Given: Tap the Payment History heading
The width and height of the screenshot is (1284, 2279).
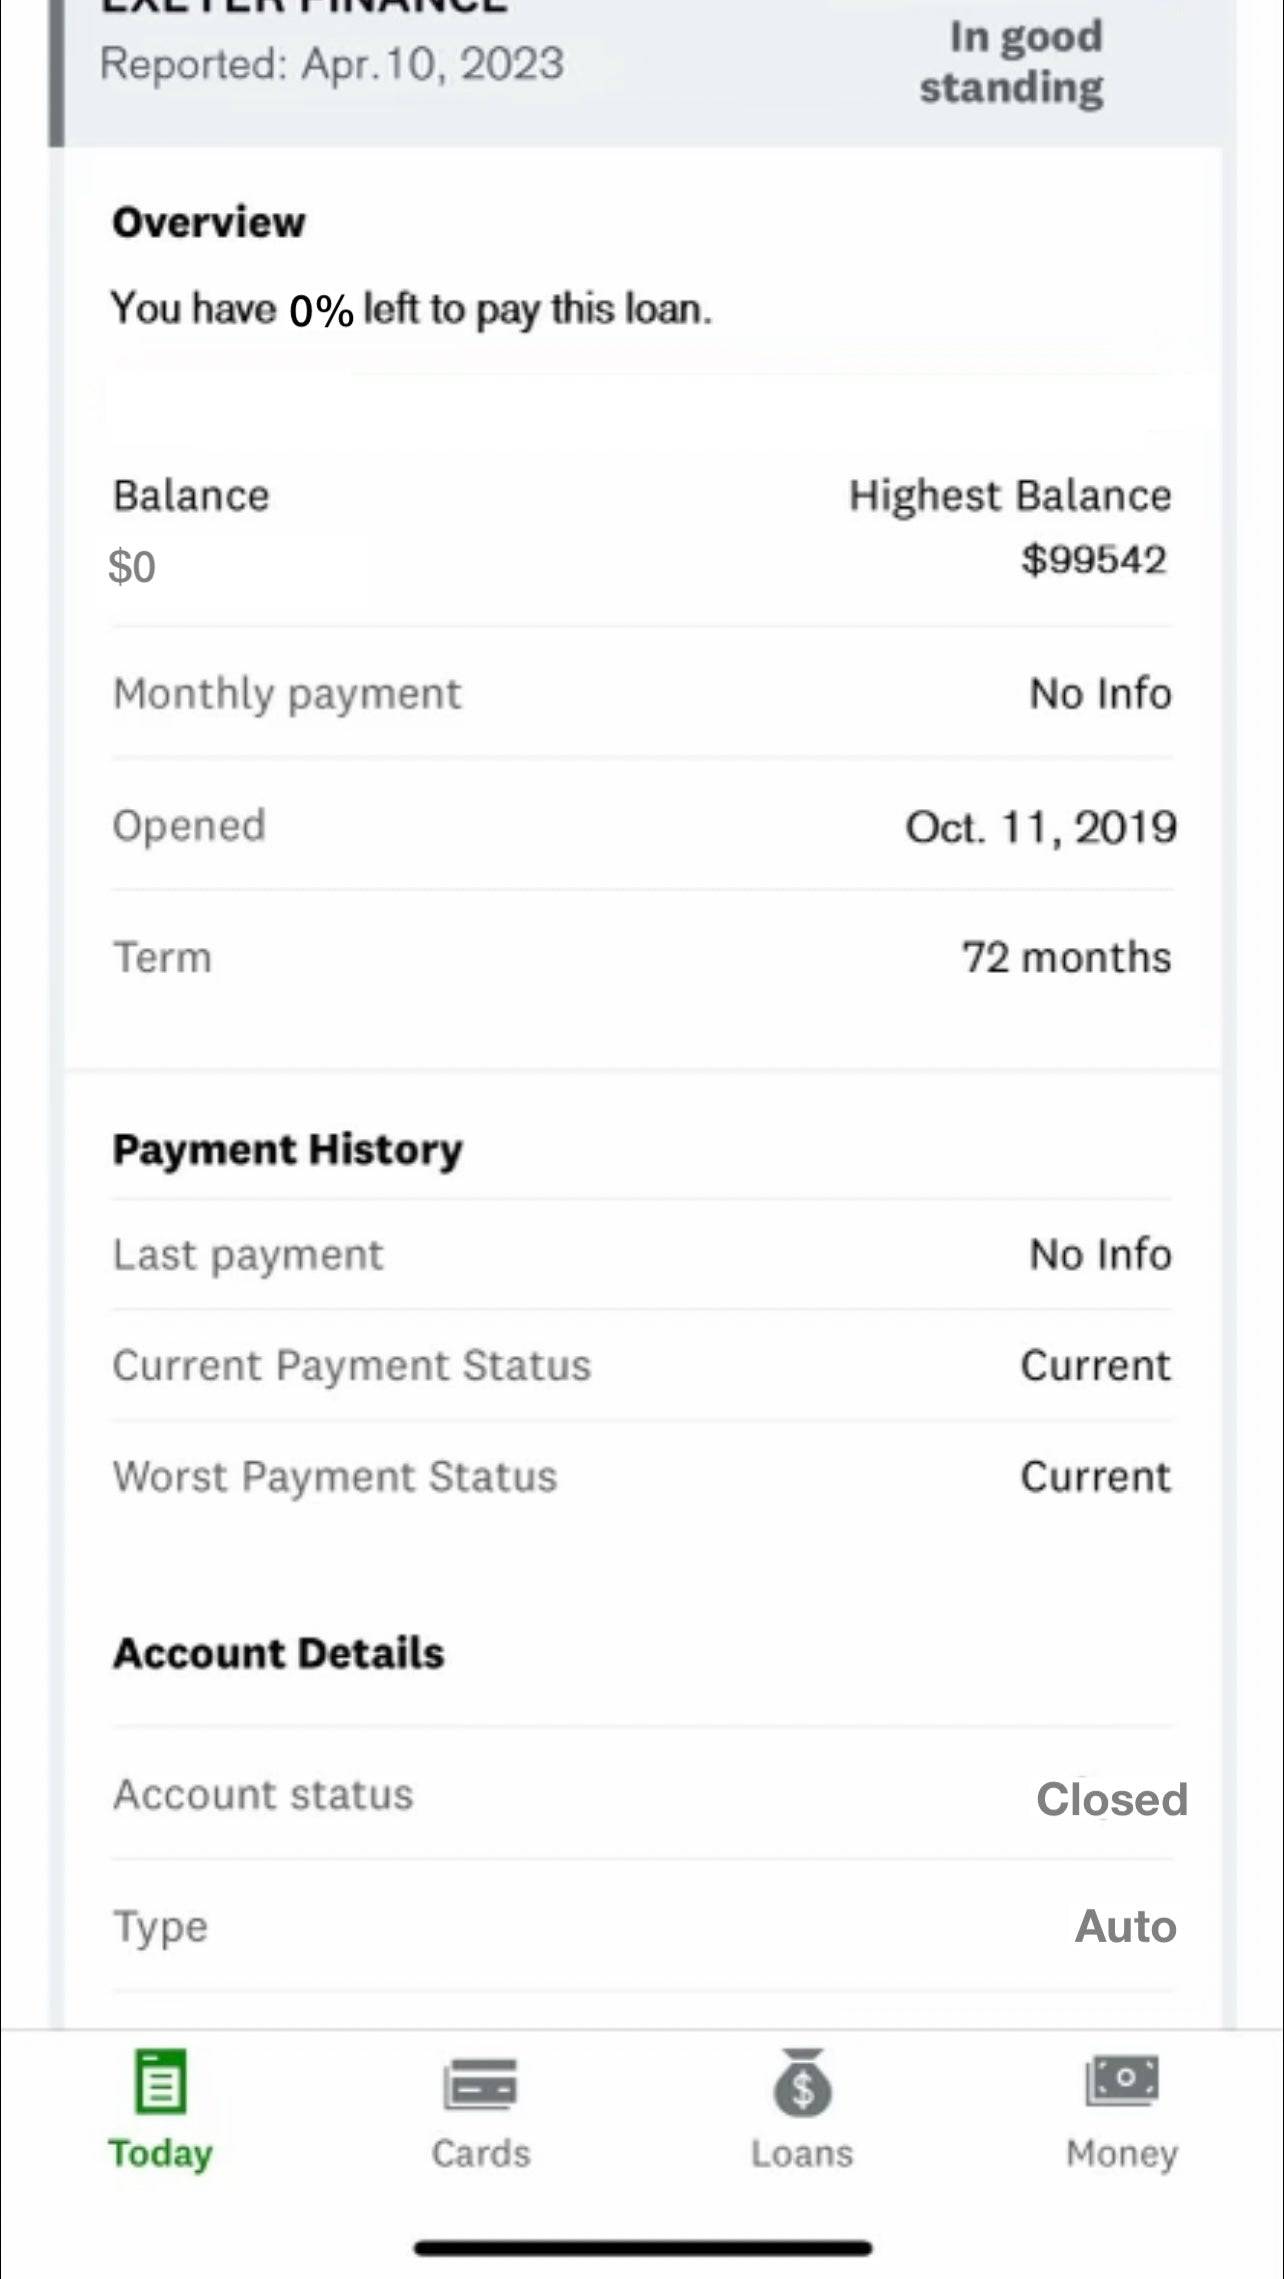Looking at the screenshot, I should tap(287, 1150).
